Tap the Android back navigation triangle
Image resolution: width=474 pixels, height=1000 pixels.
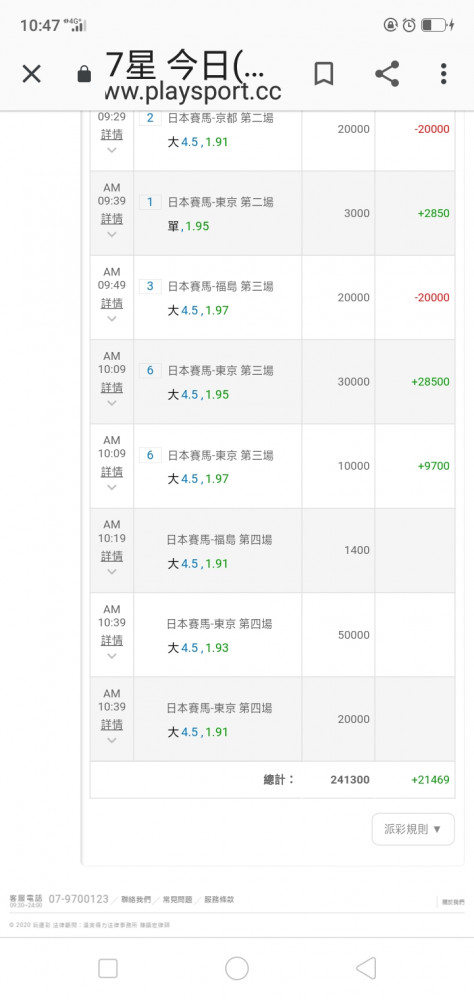pyautogui.click(x=366, y=967)
